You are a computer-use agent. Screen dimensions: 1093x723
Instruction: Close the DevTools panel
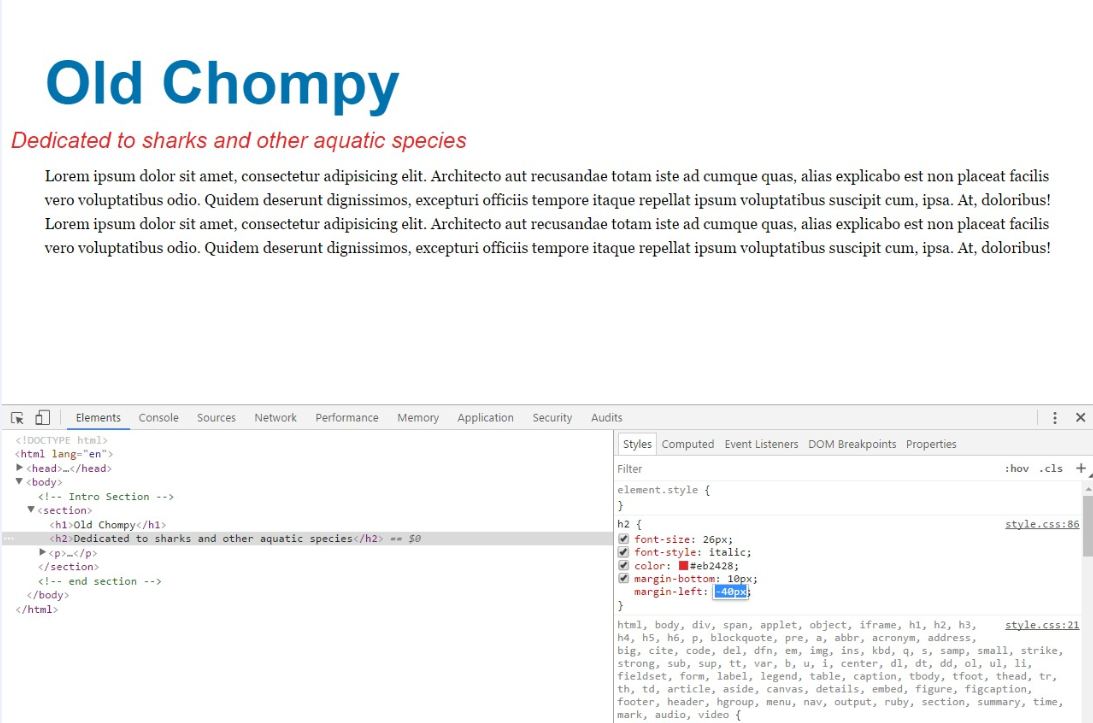pos(1080,418)
